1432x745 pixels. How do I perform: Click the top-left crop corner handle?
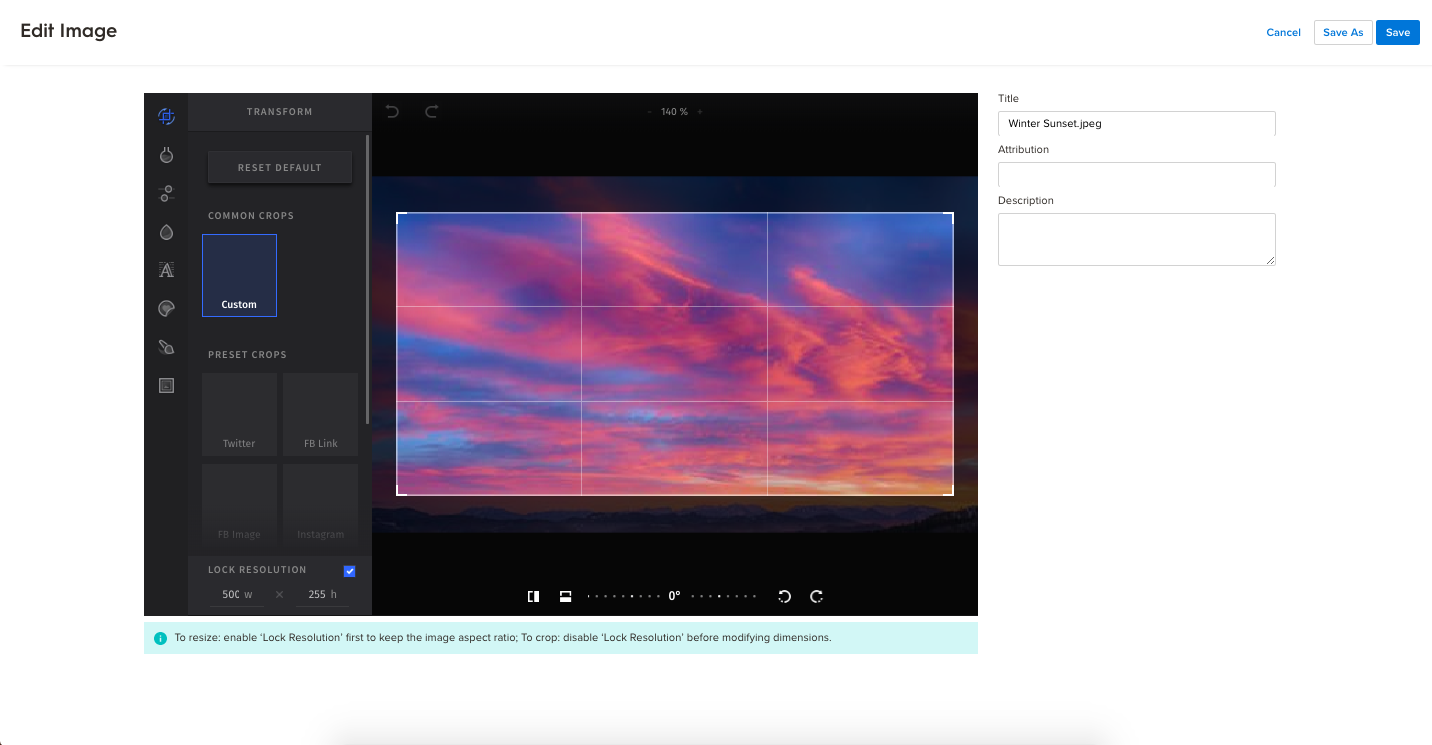point(399,215)
